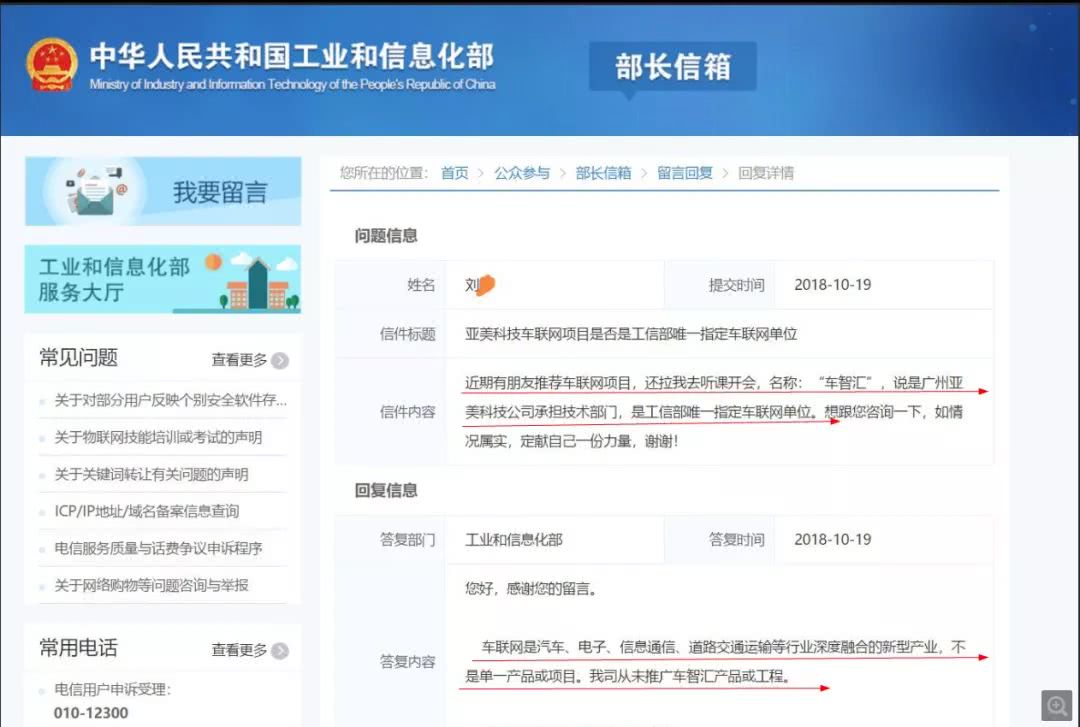Image resolution: width=1080 pixels, height=727 pixels.
Task: Click phone number 010-12300
Action: [91, 713]
